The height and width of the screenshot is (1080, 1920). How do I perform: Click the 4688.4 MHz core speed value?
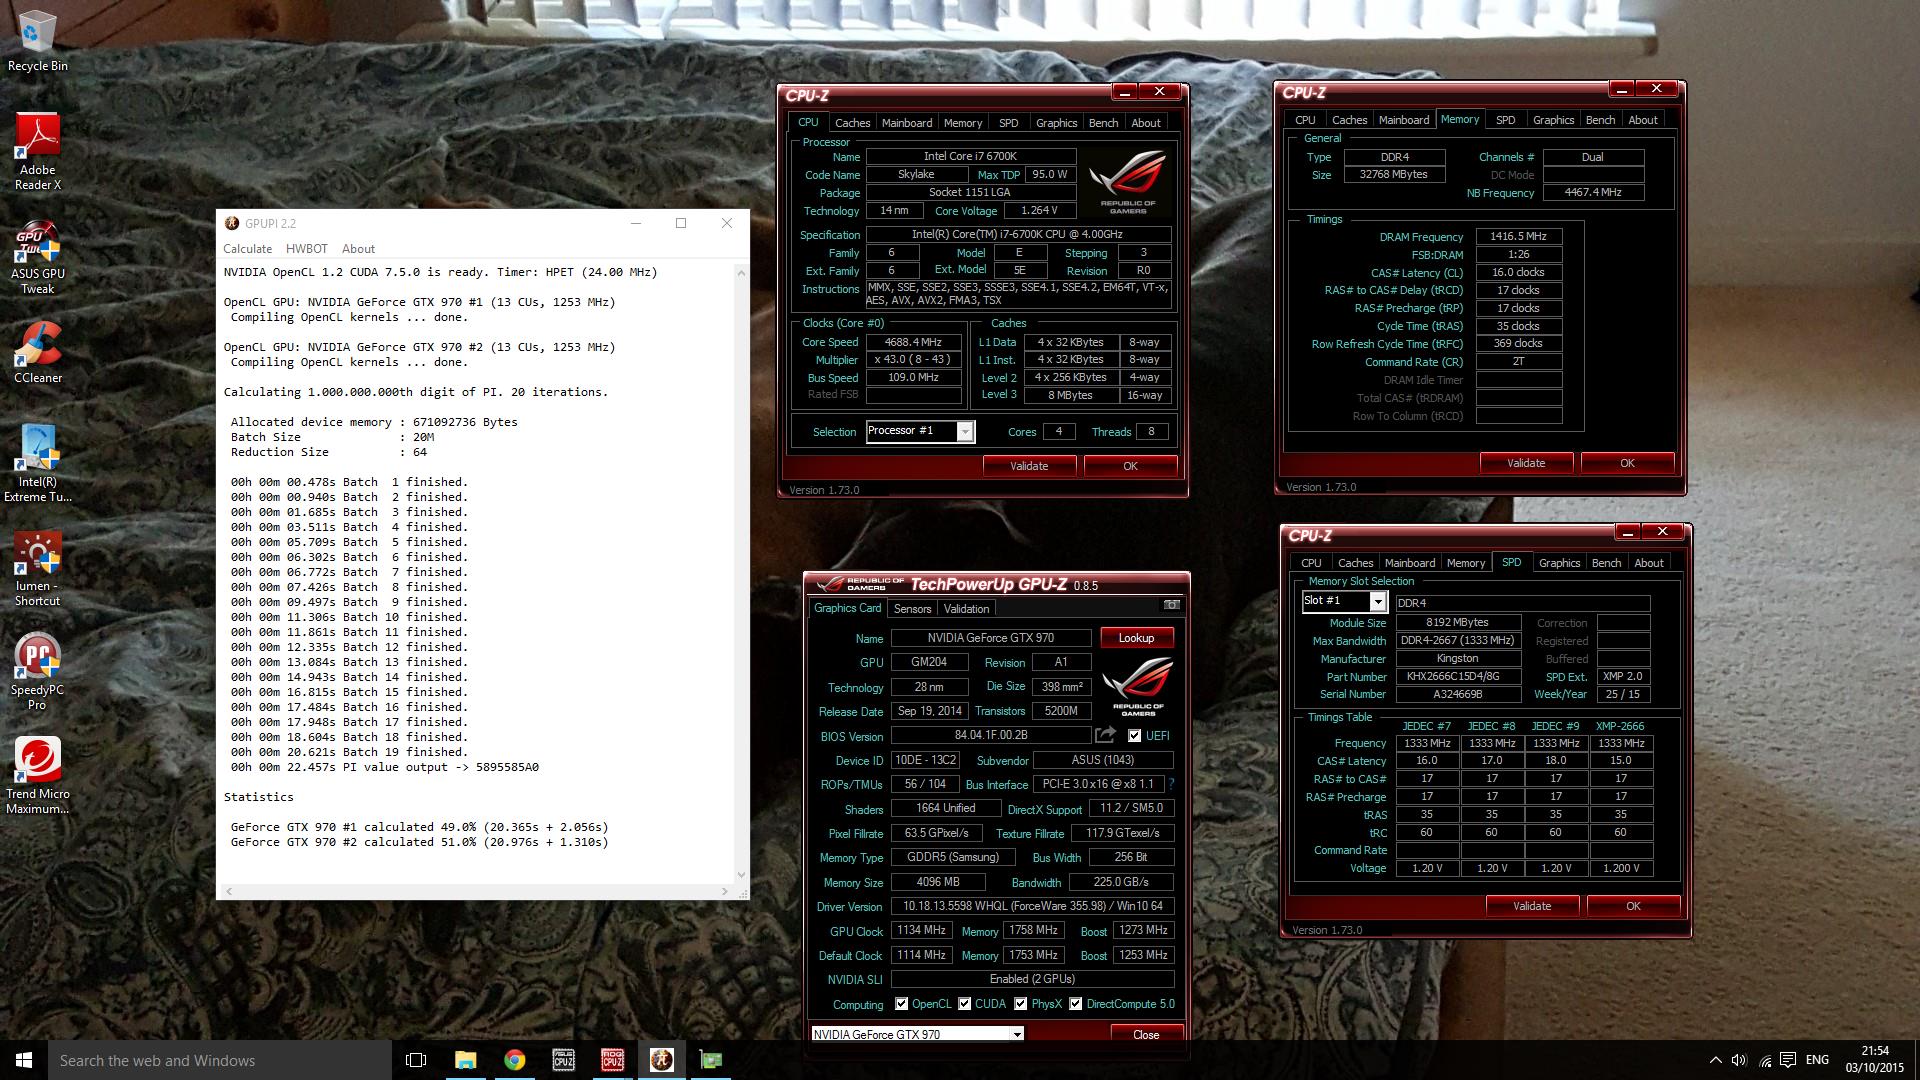[x=913, y=342]
